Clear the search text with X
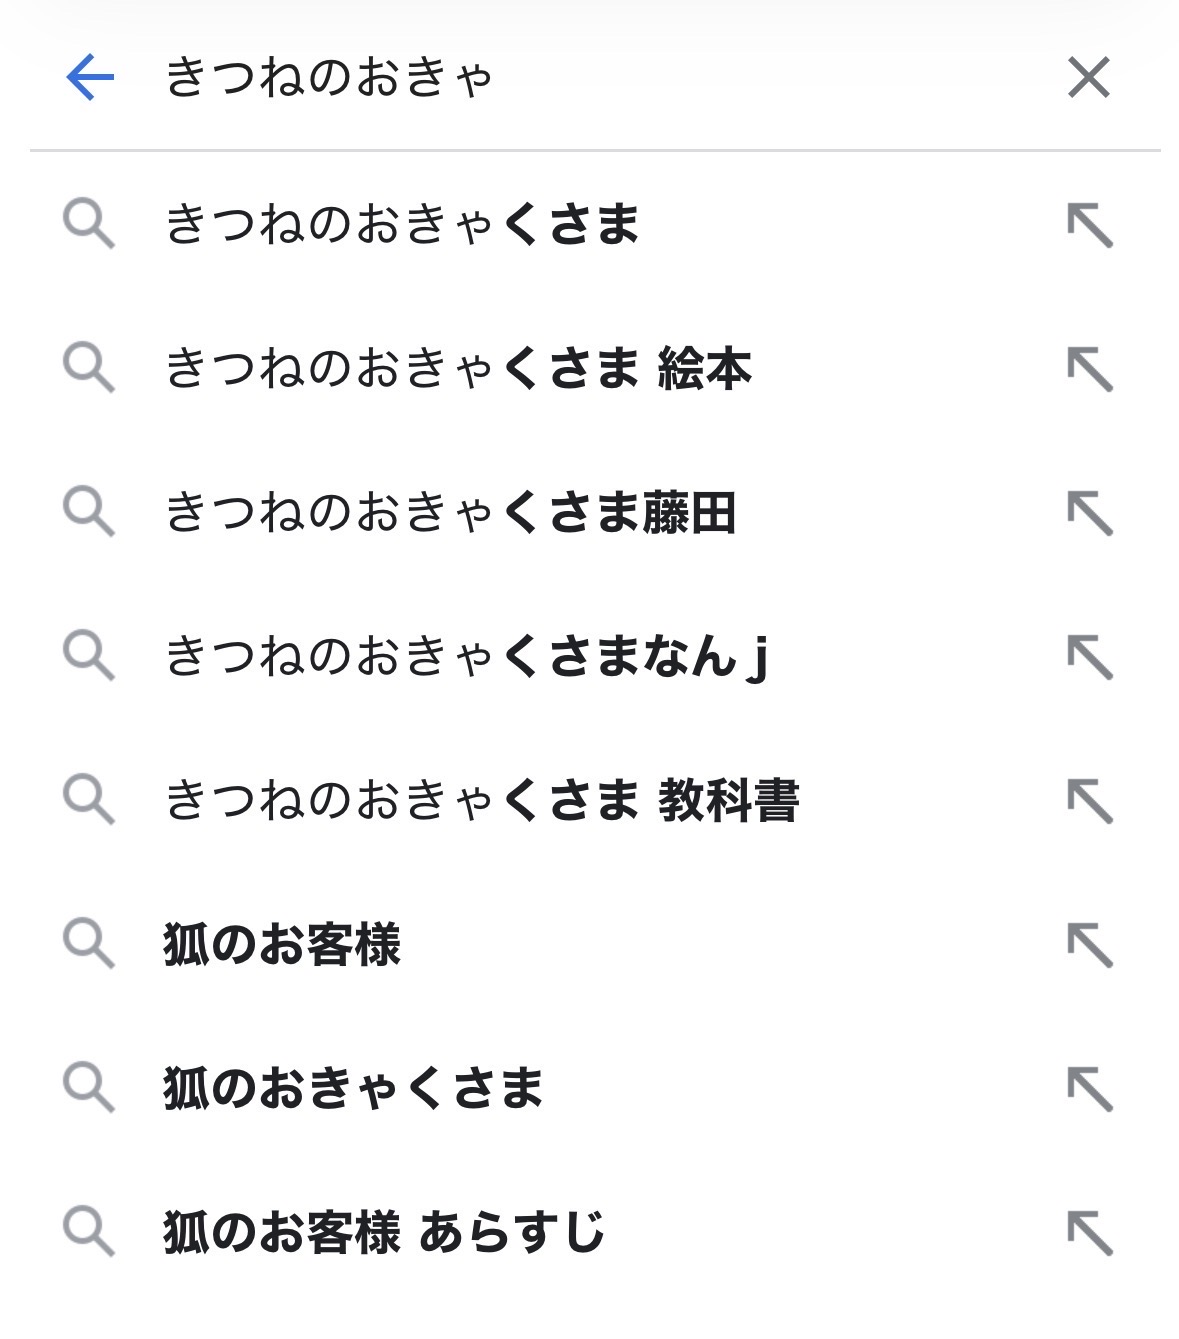The height and width of the screenshot is (1339, 1179). point(1088,77)
